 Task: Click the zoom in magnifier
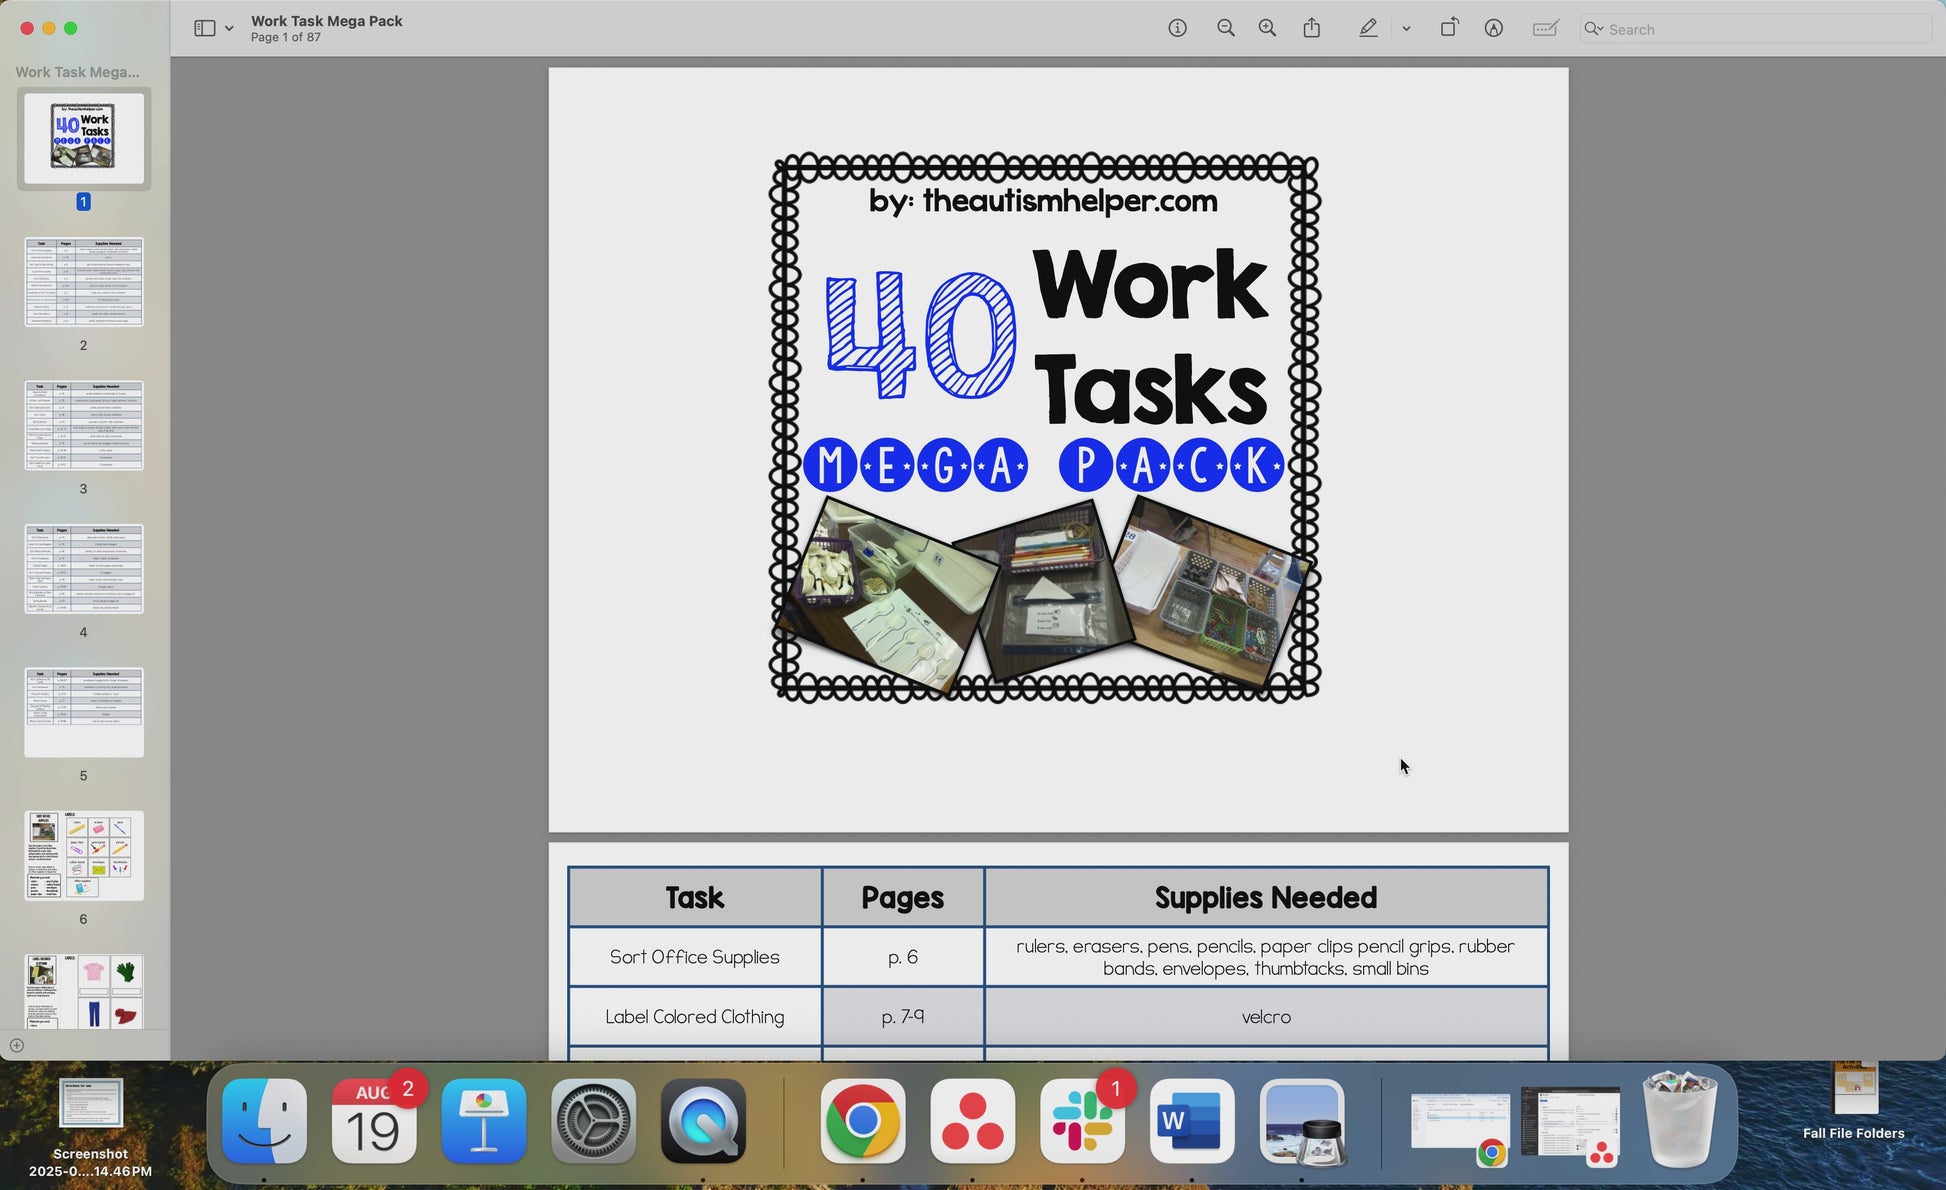[1267, 29]
